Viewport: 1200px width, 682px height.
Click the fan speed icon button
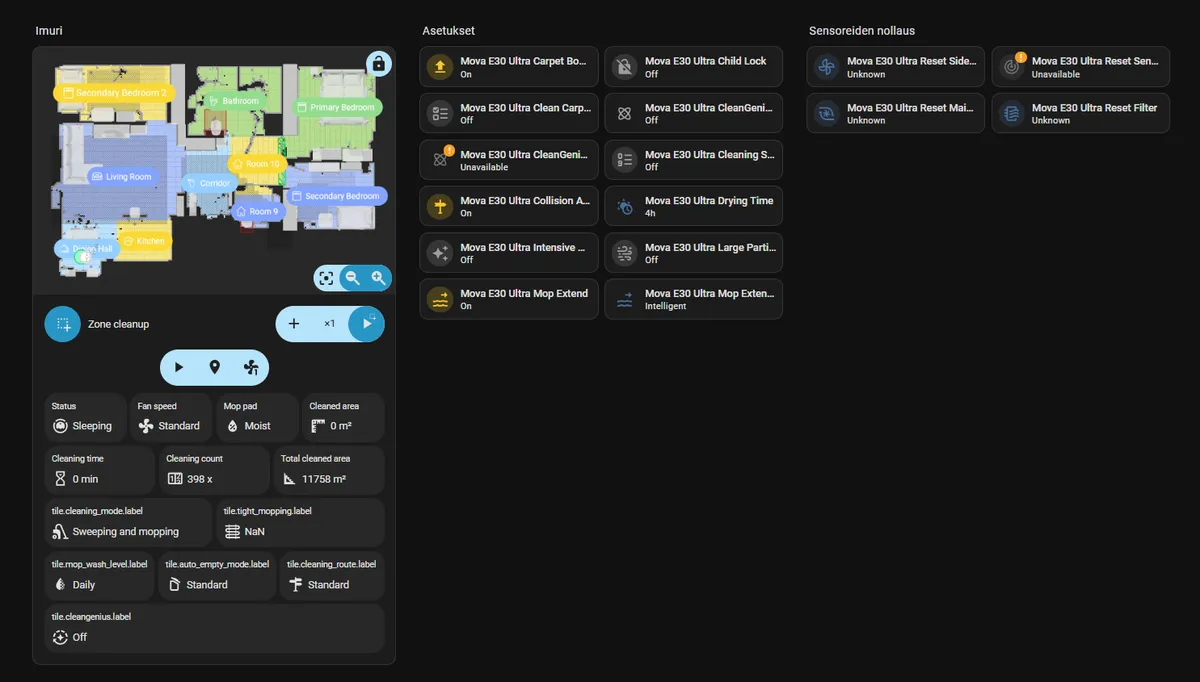point(251,367)
